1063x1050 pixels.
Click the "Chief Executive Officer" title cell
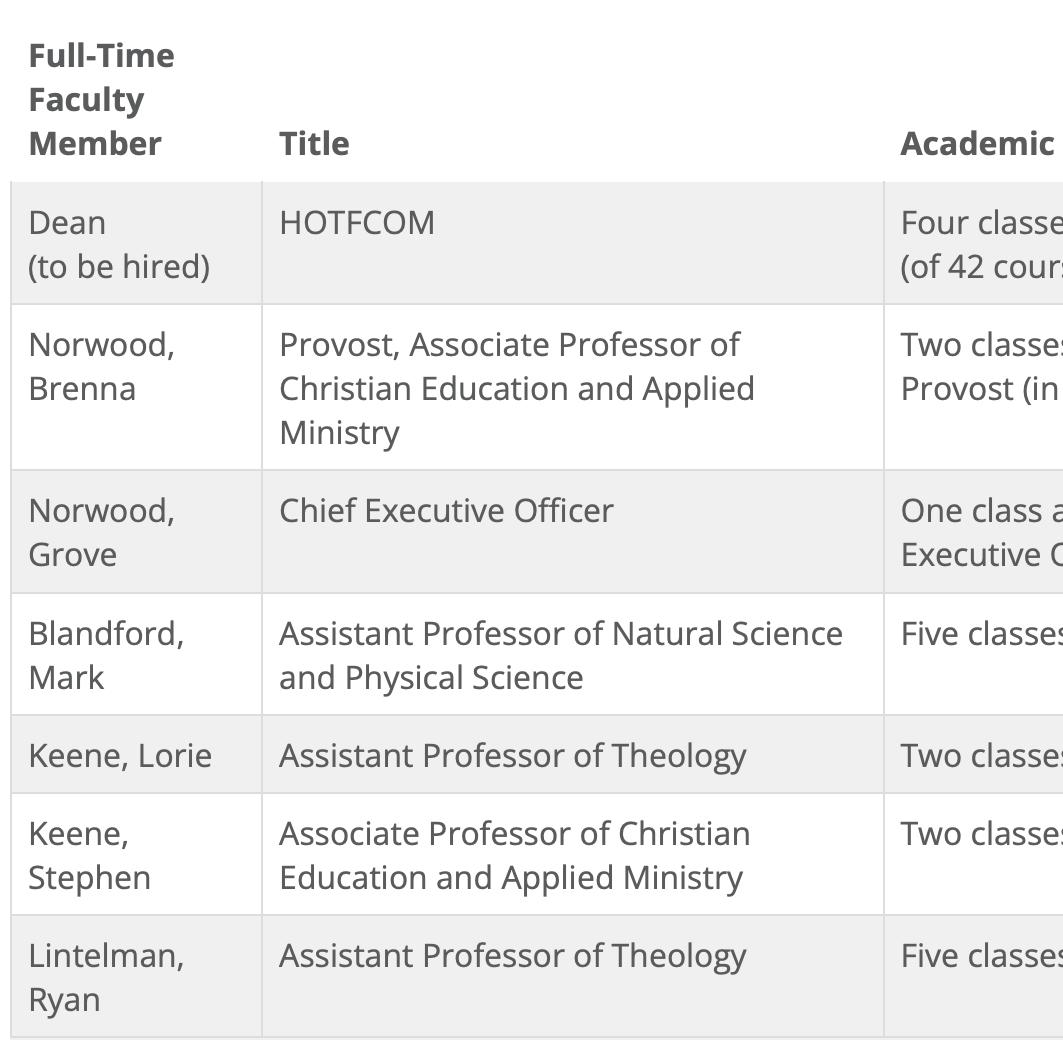click(x=446, y=510)
